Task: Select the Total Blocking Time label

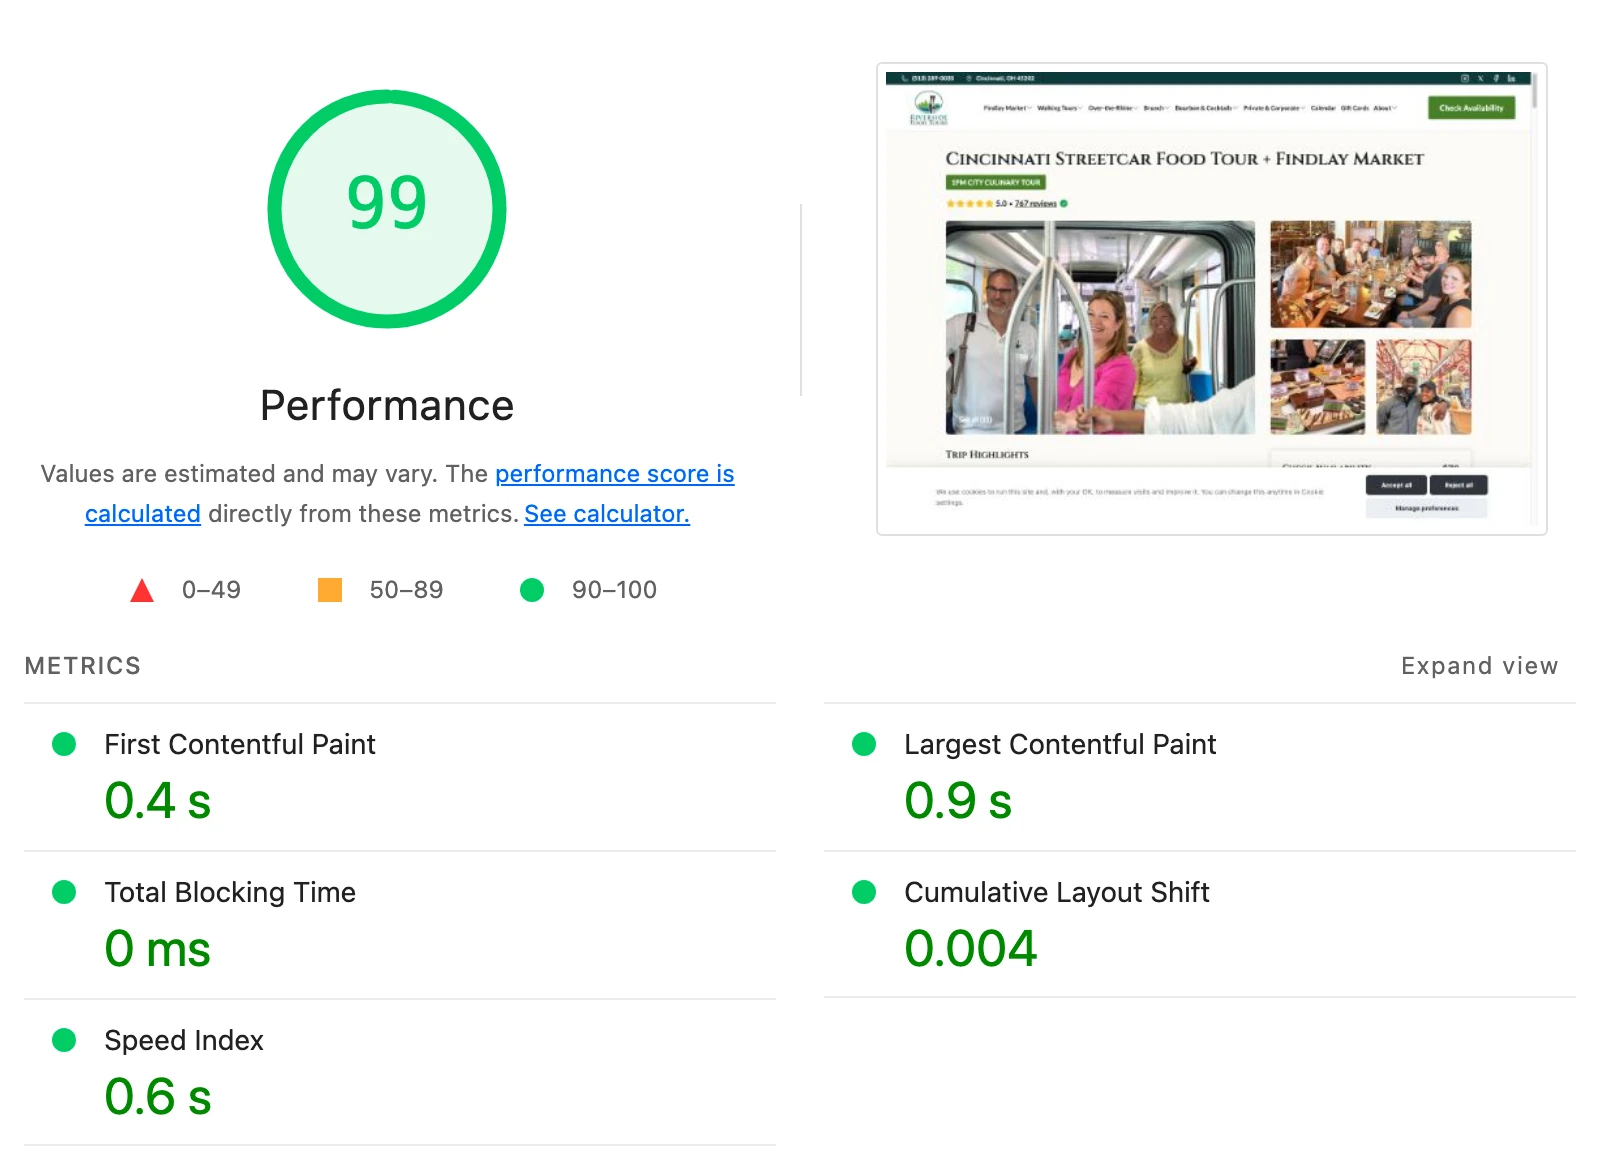Action: [x=230, y=892]
